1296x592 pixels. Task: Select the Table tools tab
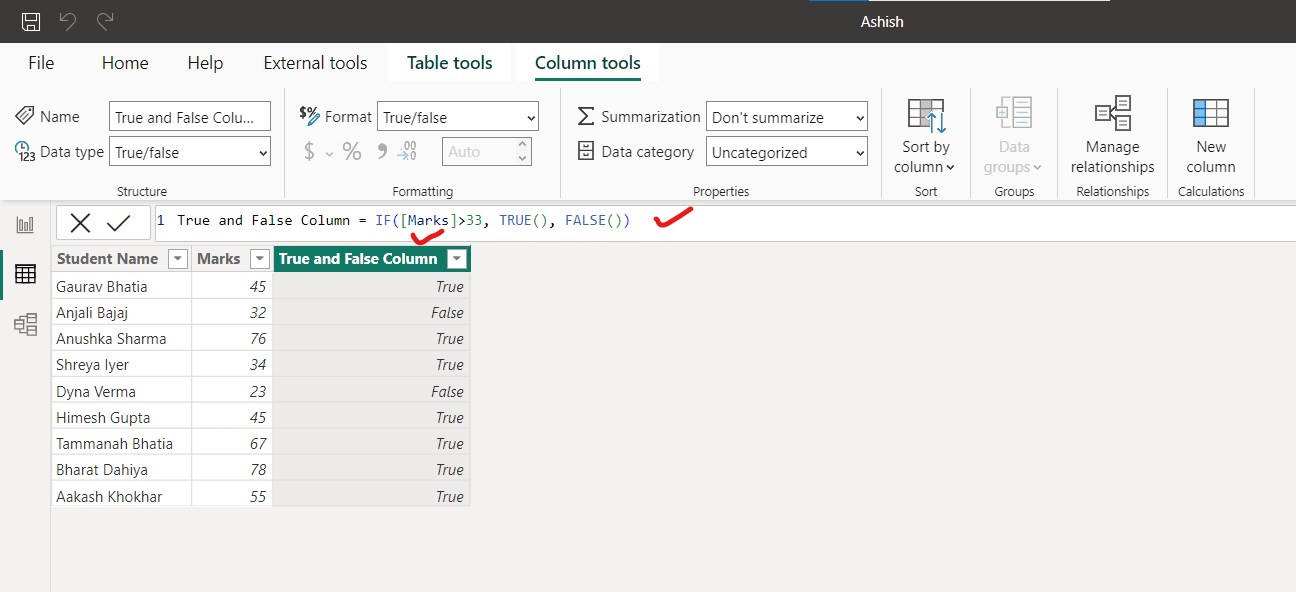[x=449, y=62]
